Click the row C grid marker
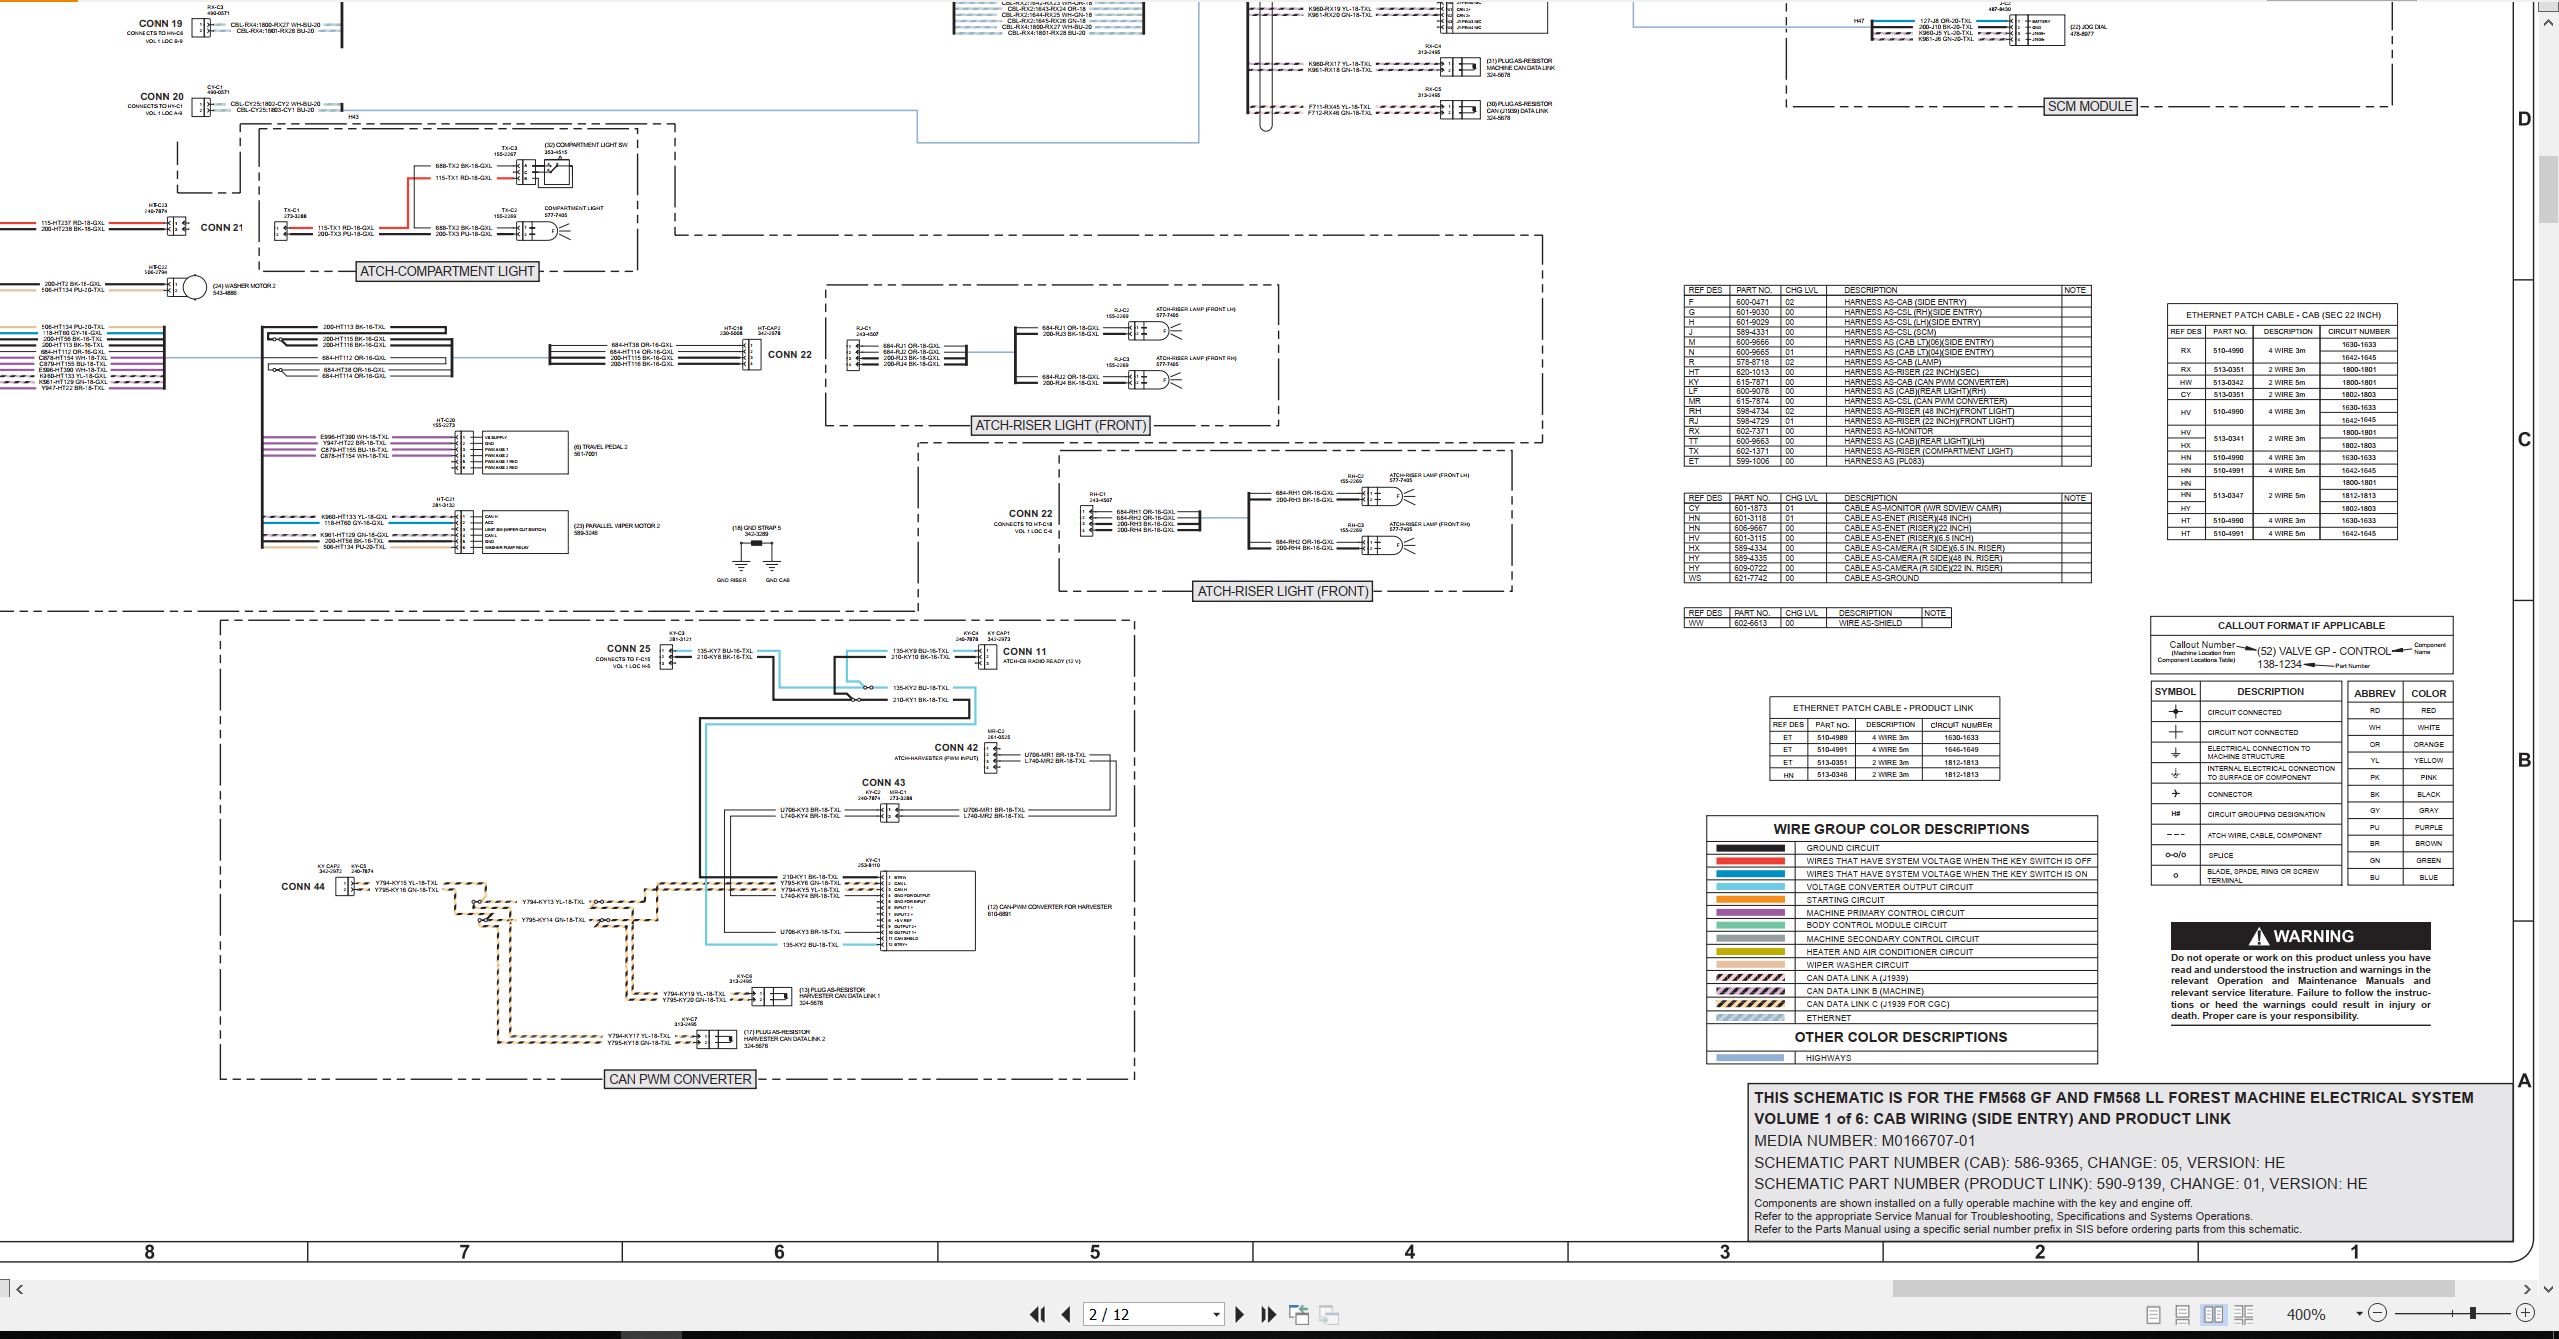This screenshot has width=2559, height=1339. pos(2524,440)
